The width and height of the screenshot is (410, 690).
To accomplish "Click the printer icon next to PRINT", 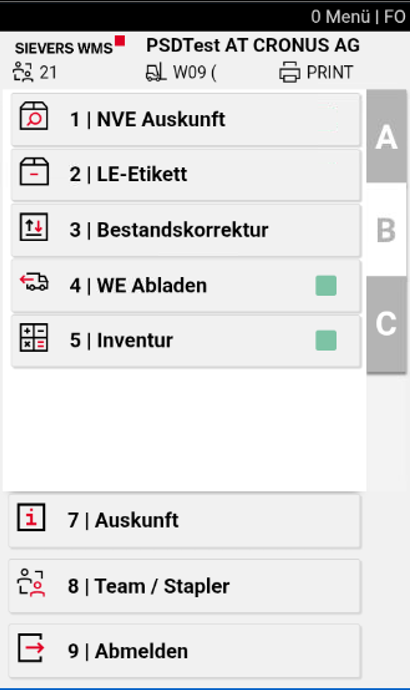I will [x=290, y=72].
